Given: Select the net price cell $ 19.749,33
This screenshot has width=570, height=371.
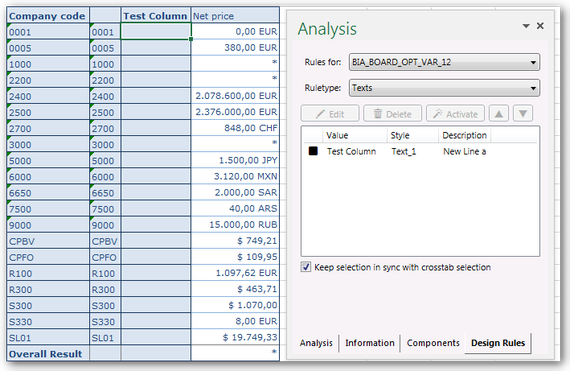Looking at the screenshot, I should click(235, 338).
